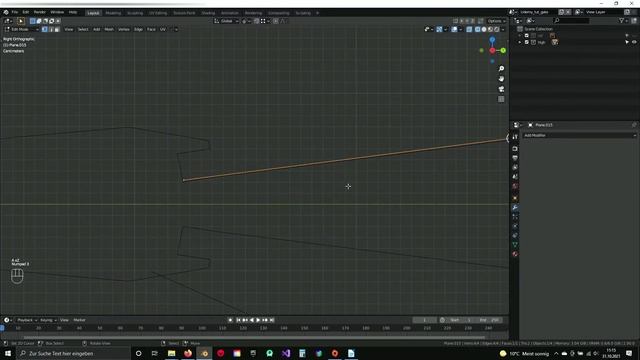Open the File menu
Image resolution: width=640 pixels, height=360 pixels.
[x=15, y=12]
